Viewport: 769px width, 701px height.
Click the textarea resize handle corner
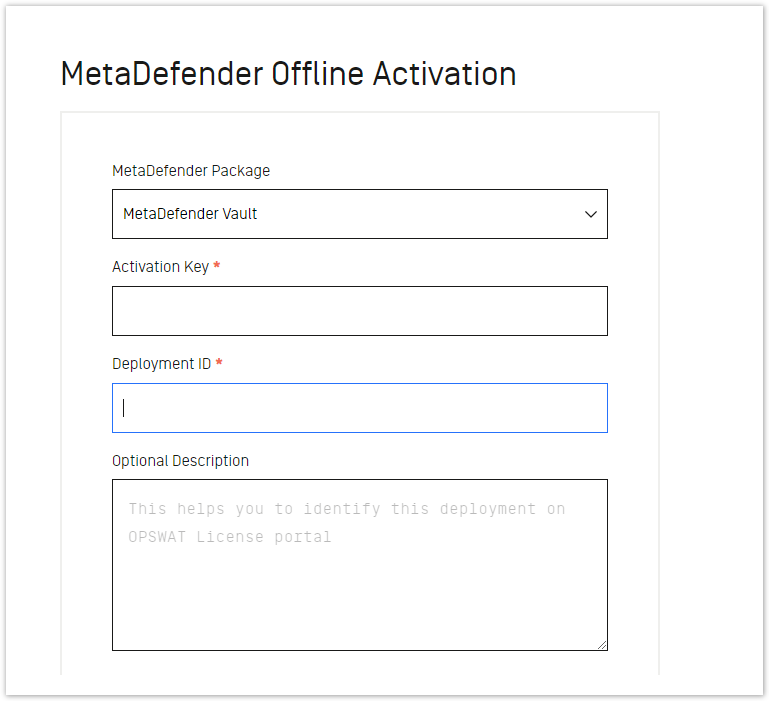602,645
